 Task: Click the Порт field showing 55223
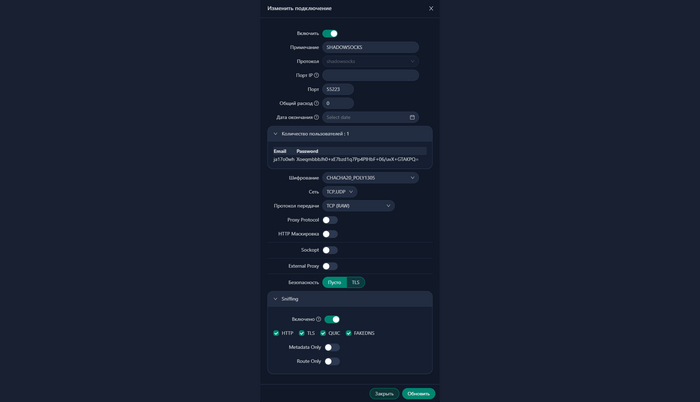click(338, 89)
